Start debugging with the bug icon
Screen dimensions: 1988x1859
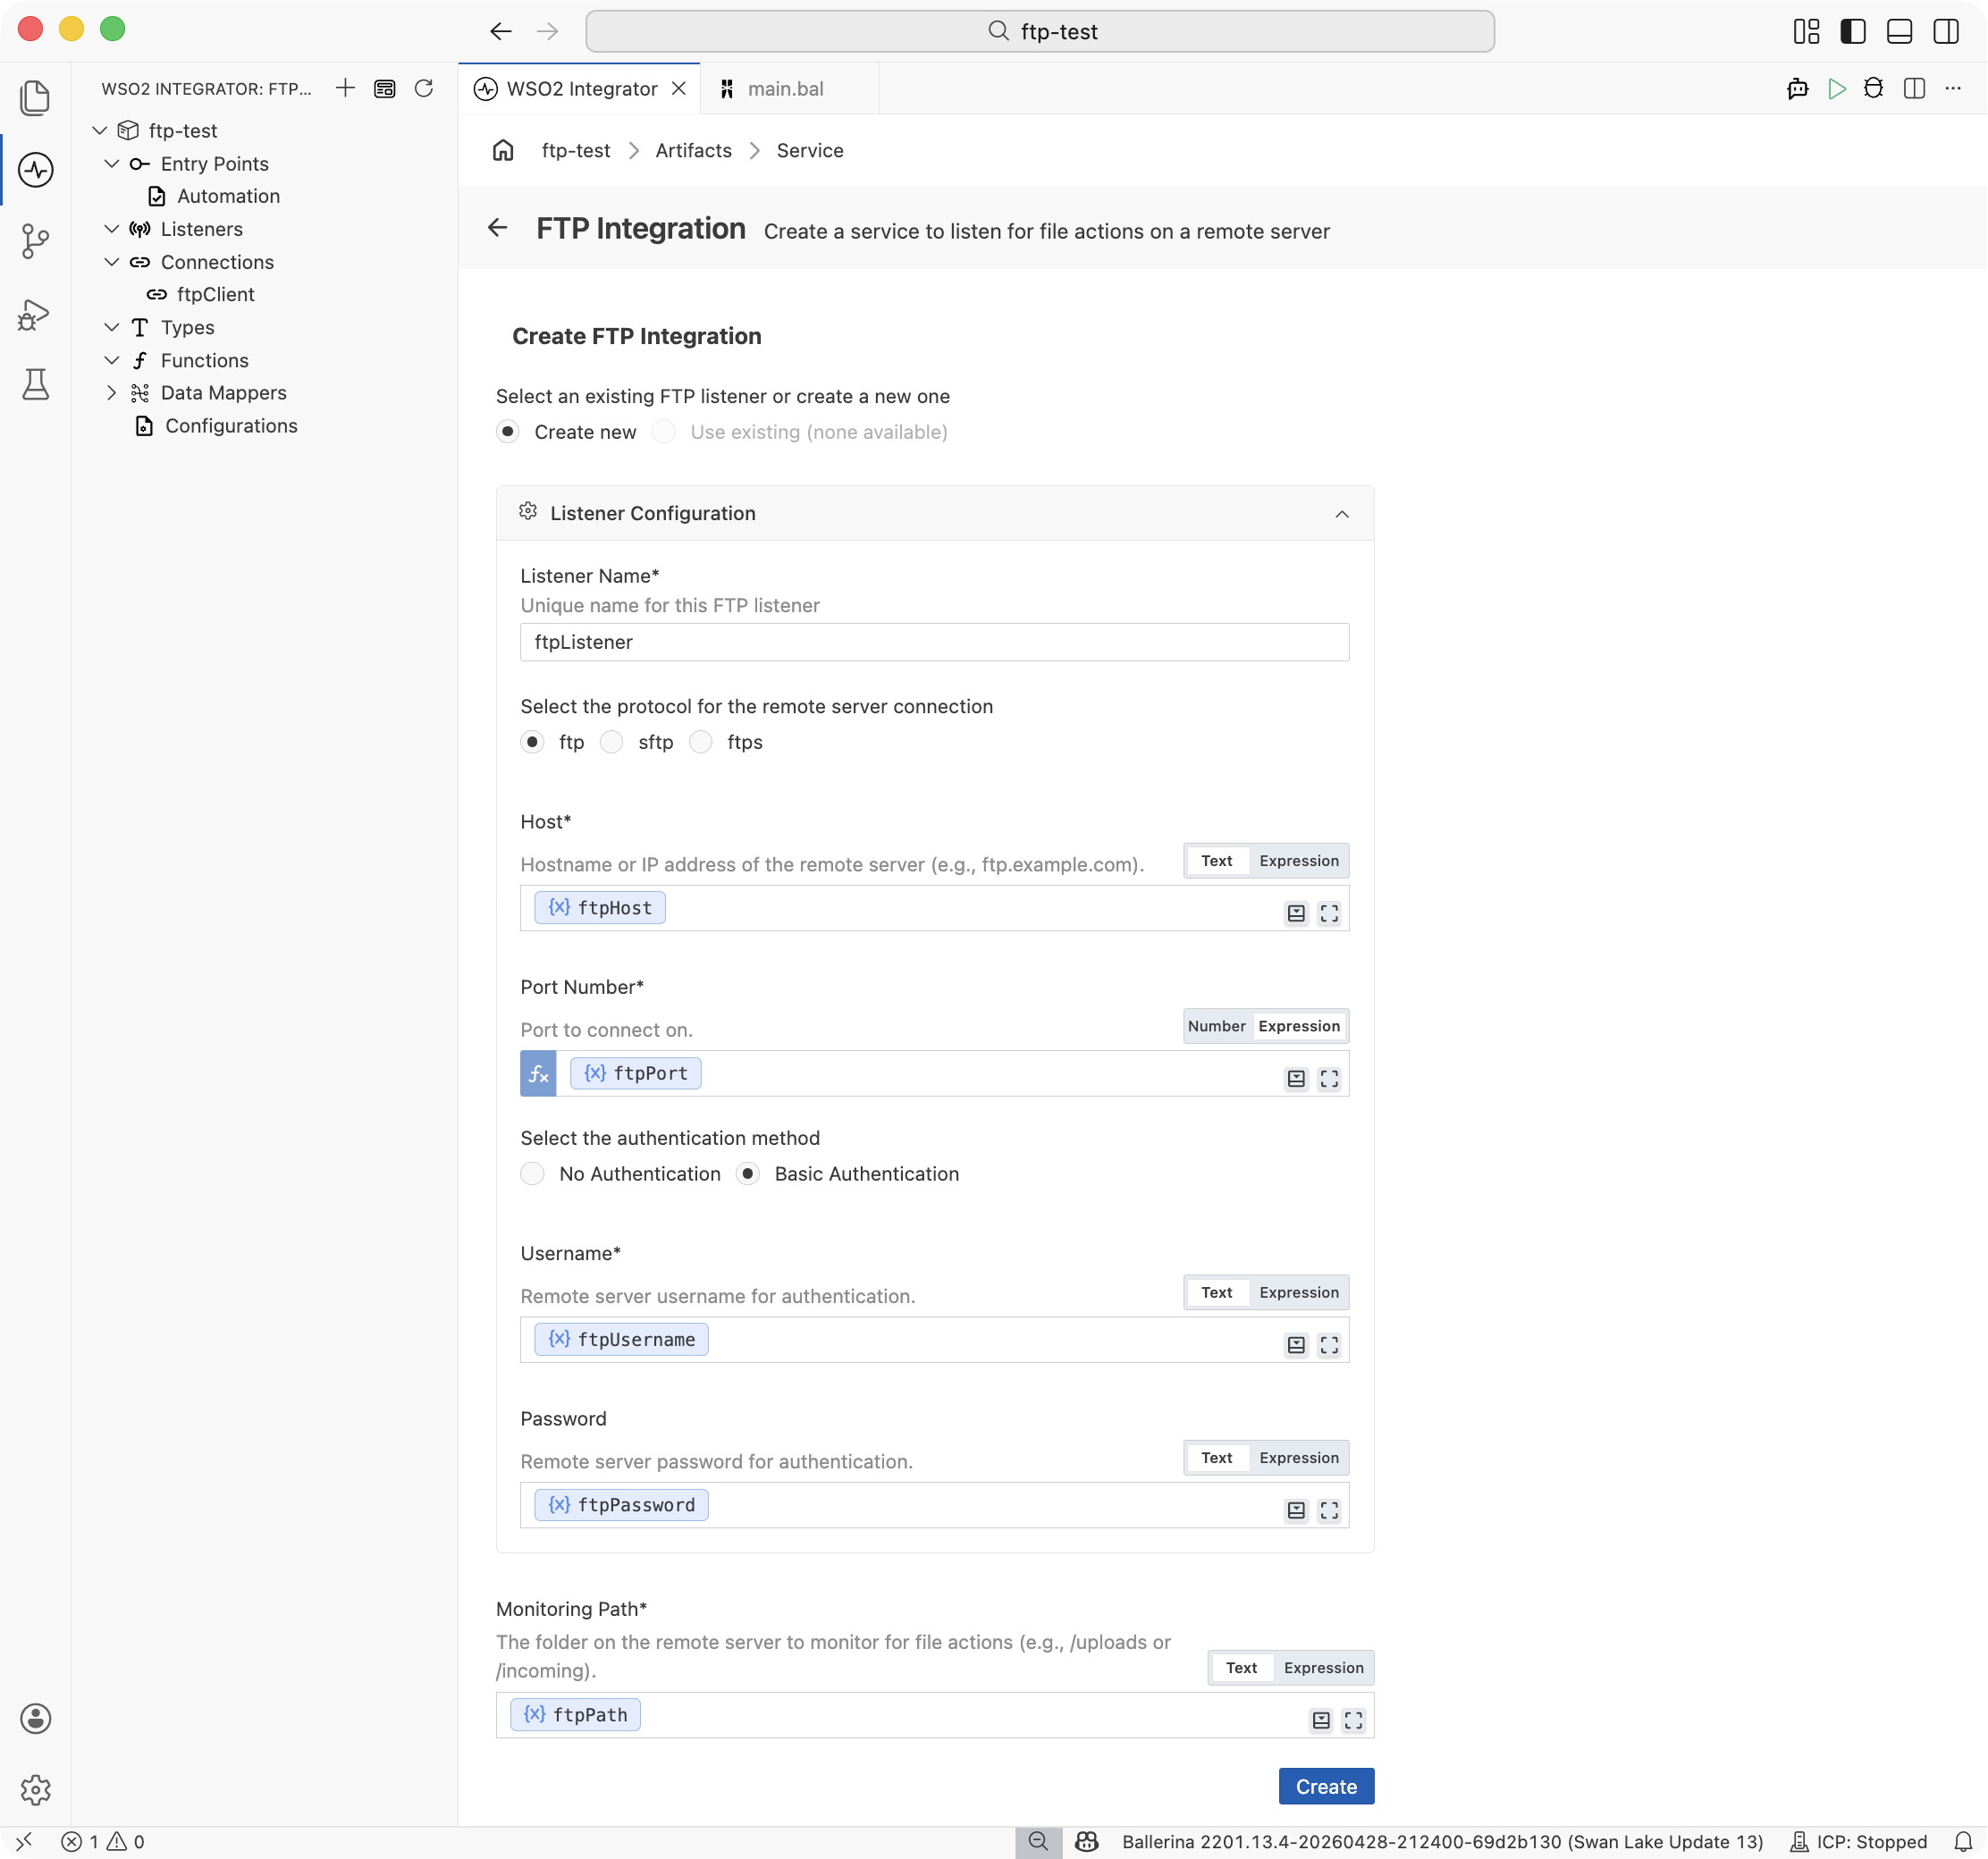tap(1874, 88)
